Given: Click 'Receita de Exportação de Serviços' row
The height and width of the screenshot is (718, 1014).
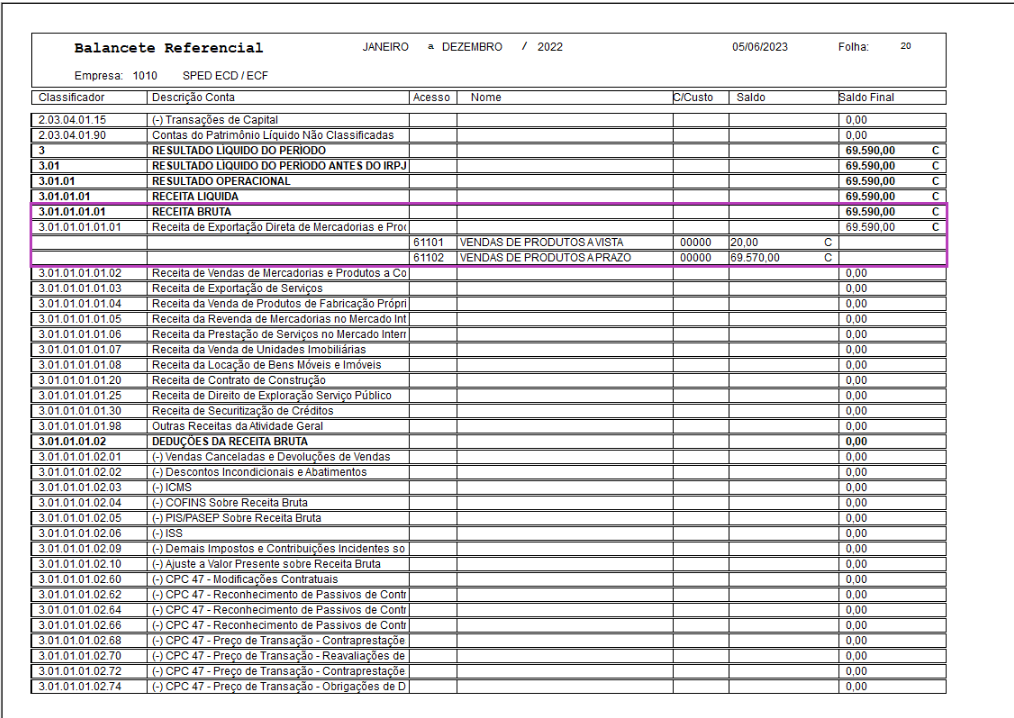Looking at the screenshot, I should [237, 288].
